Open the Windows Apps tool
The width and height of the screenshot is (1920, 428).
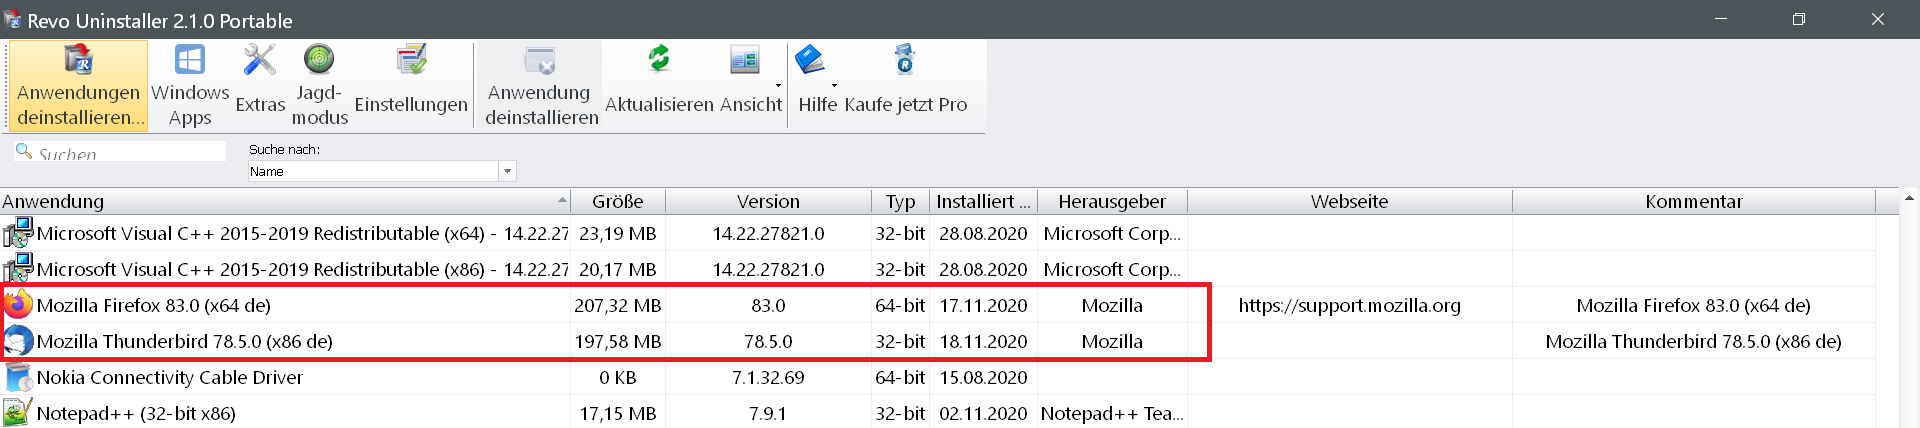(x=190, y=86)
